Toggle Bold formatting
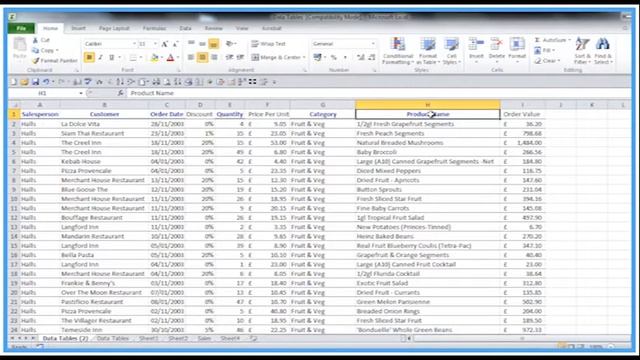The image size is (640, 360). pos(89,57)
